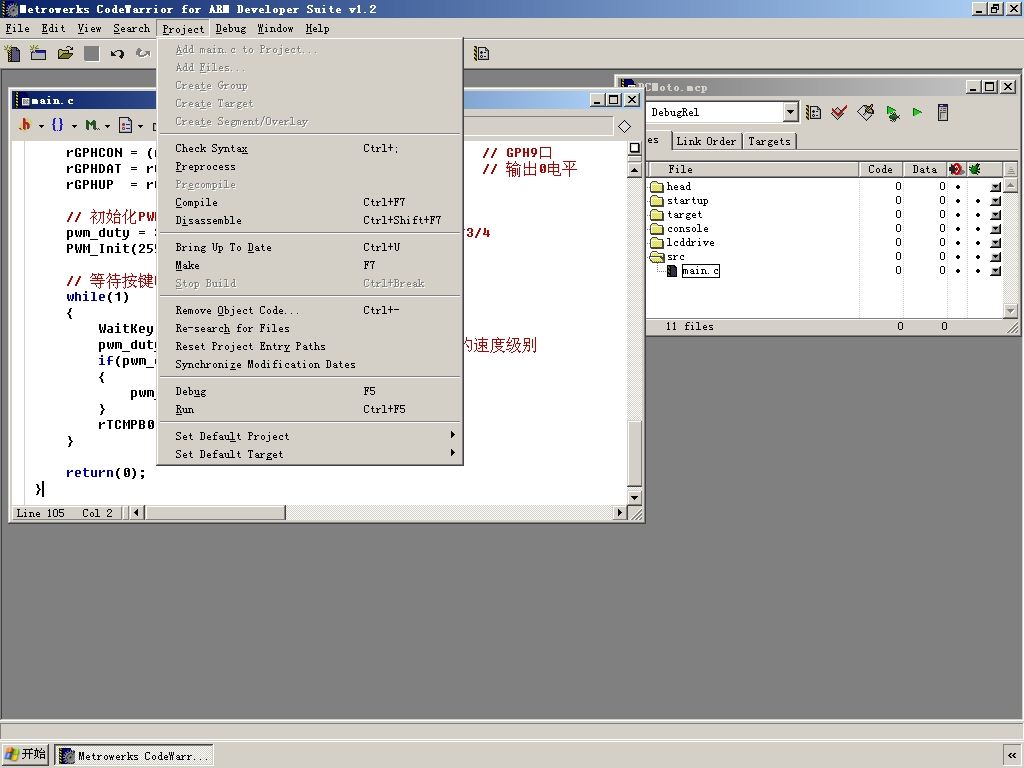The height and width of the screenshot is (768, 1024).
Task: Click the New Project toolbar icon
Action: point(39,53)
